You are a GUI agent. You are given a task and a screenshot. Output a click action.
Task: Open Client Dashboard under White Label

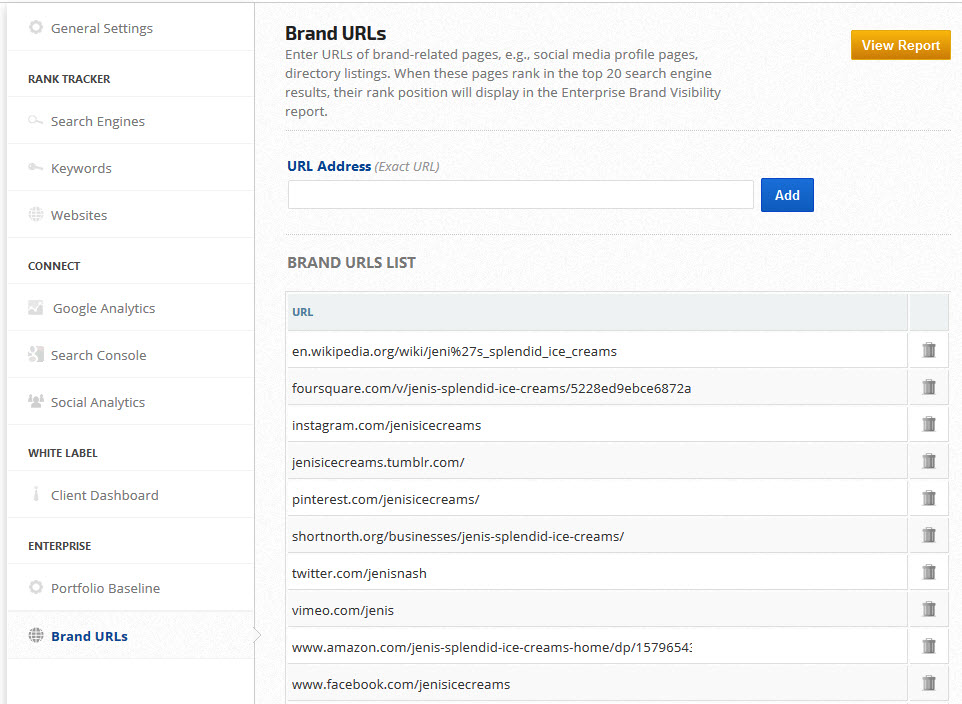pyautogui.click(x=104, y=495)
